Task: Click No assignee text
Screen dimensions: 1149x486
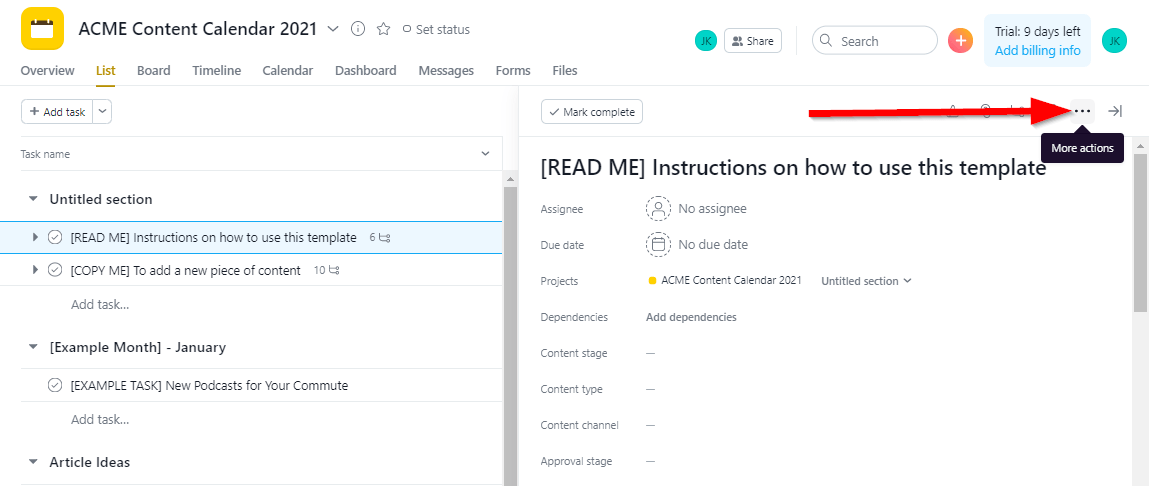Action: (x=712, y=209)
